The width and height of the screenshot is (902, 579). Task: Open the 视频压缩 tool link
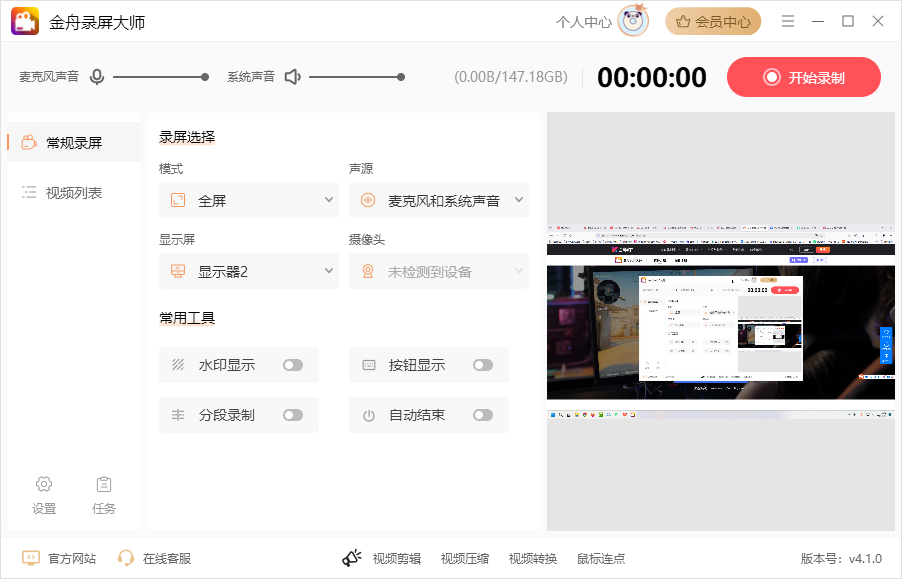pyautogui.click(x=465, y=558)
